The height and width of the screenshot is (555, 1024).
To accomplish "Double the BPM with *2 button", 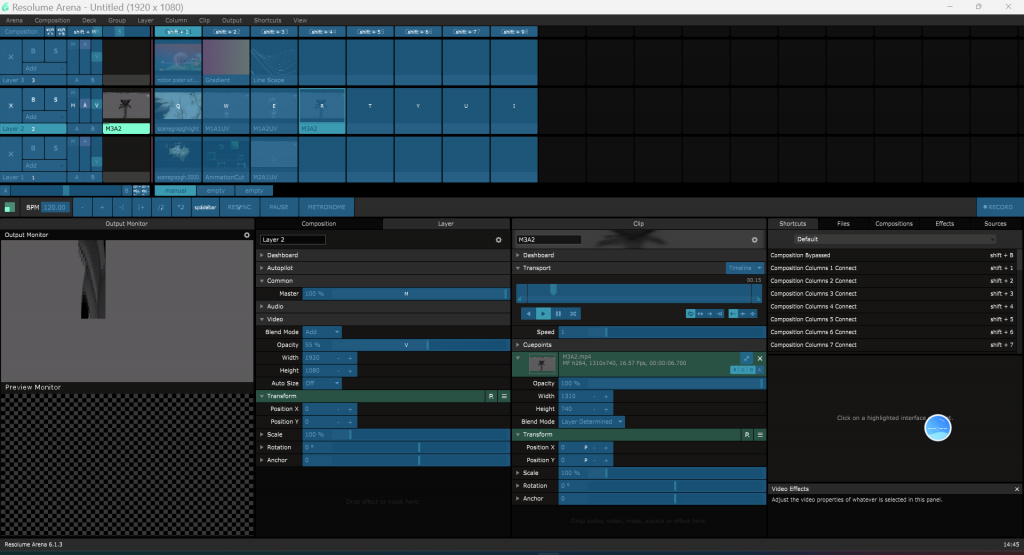I will [181, 208].
